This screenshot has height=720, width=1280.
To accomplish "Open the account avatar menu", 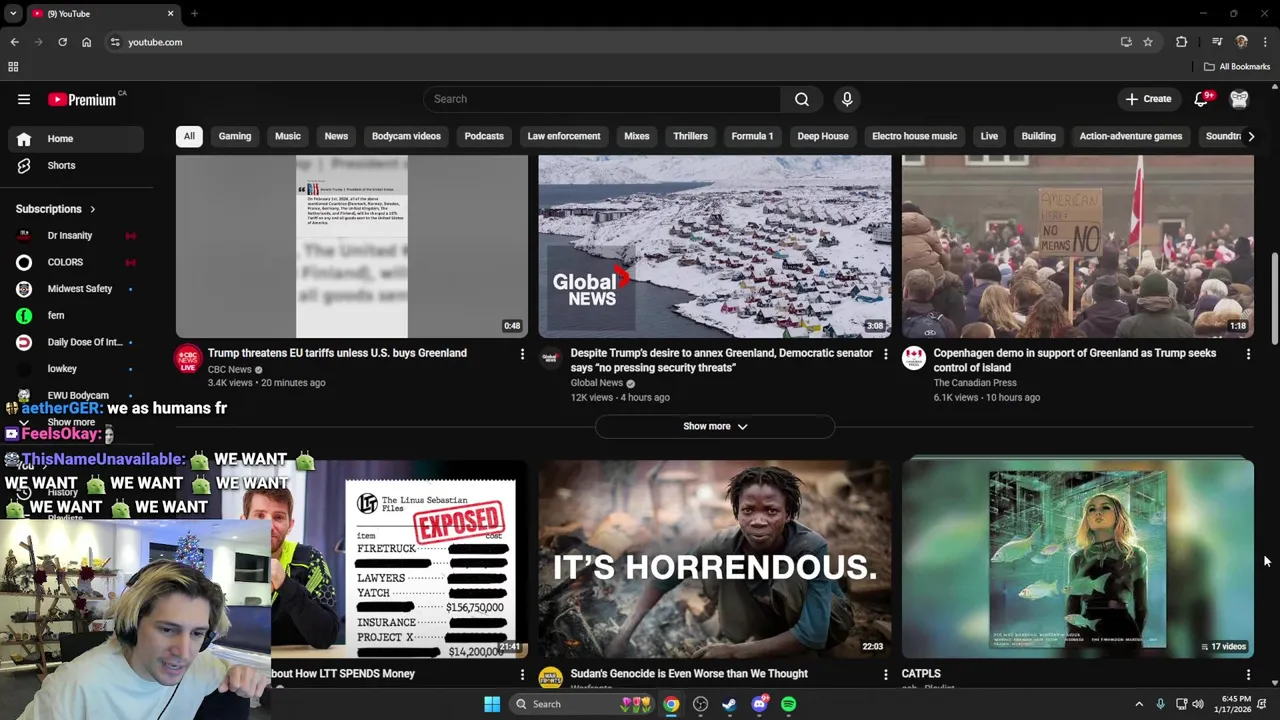I will pyautogui.click(x=1239, y=99).
